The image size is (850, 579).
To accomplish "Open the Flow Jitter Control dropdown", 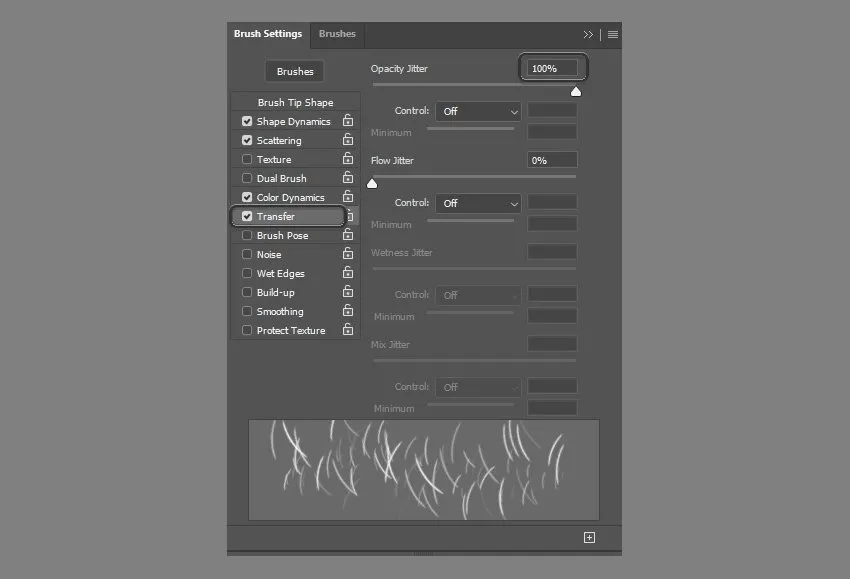I will pyautogui.click(x=478, y=203).
